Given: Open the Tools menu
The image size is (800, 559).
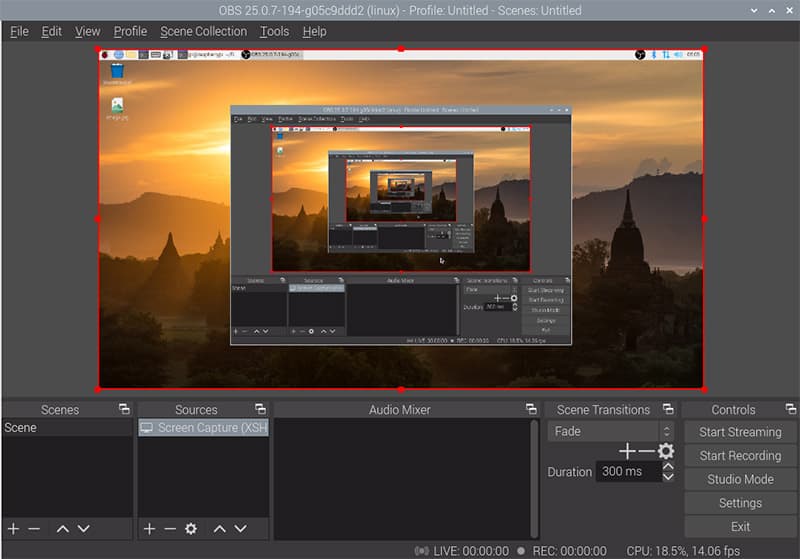Looking at the screenshot, I should [274, 32].
